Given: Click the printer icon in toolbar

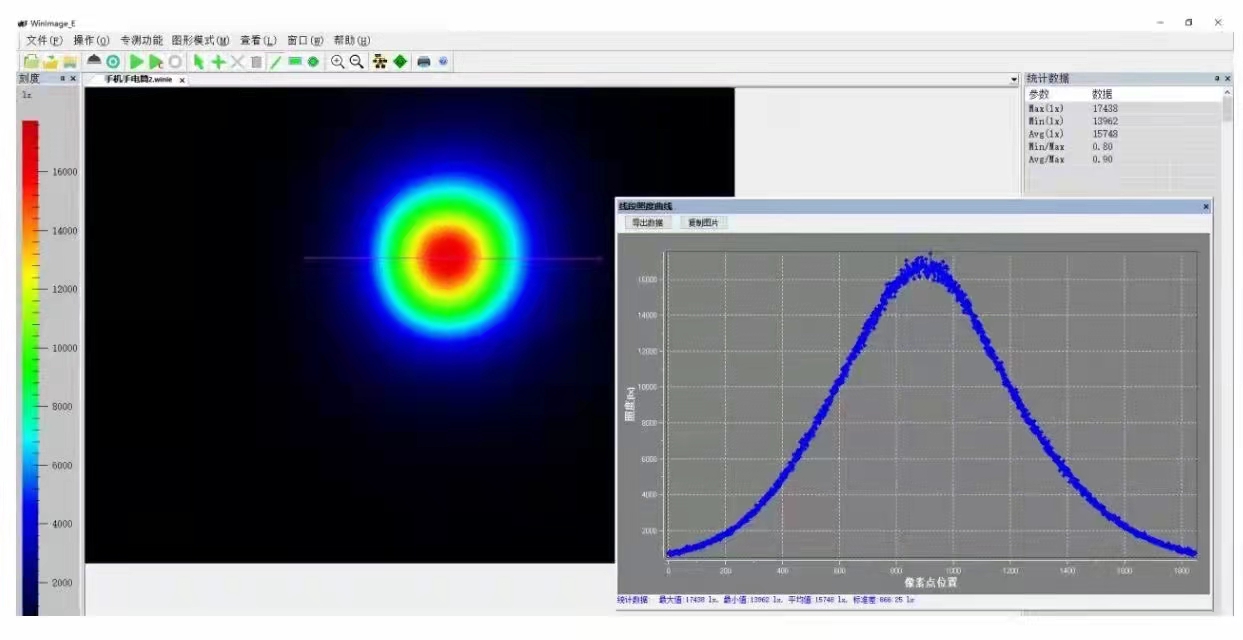Looking at the screenshot, I should 423,62.
